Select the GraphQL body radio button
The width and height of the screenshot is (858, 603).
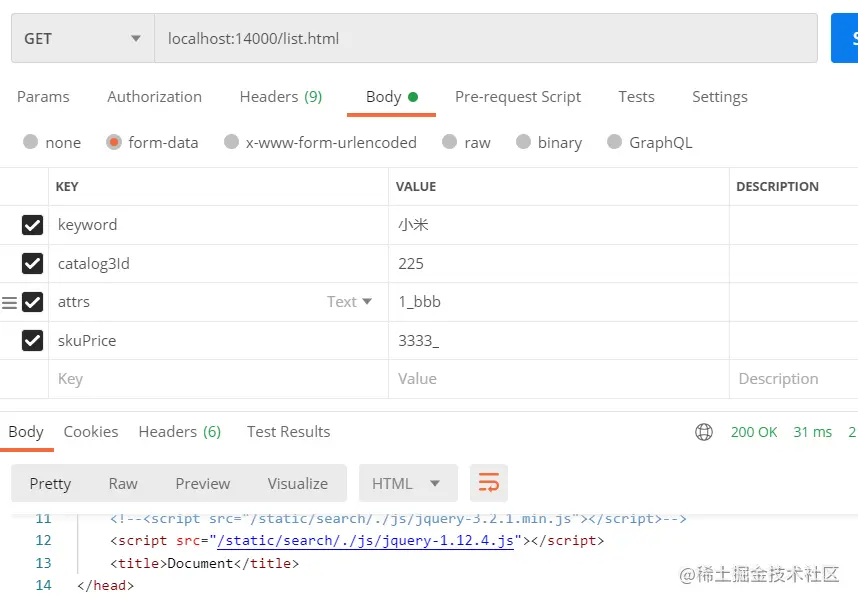tap(614, 142)
